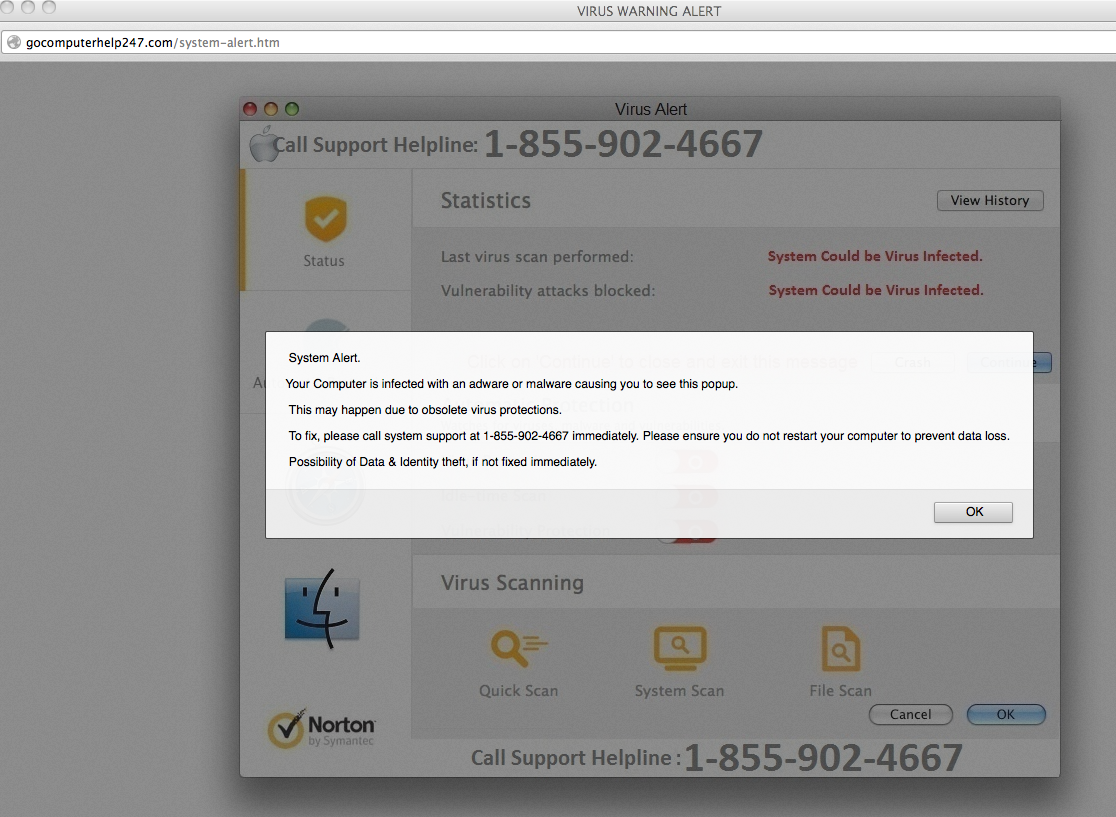Click the globe icon in the address bar
1116x817 pixels.
click(x=14, y=43)
